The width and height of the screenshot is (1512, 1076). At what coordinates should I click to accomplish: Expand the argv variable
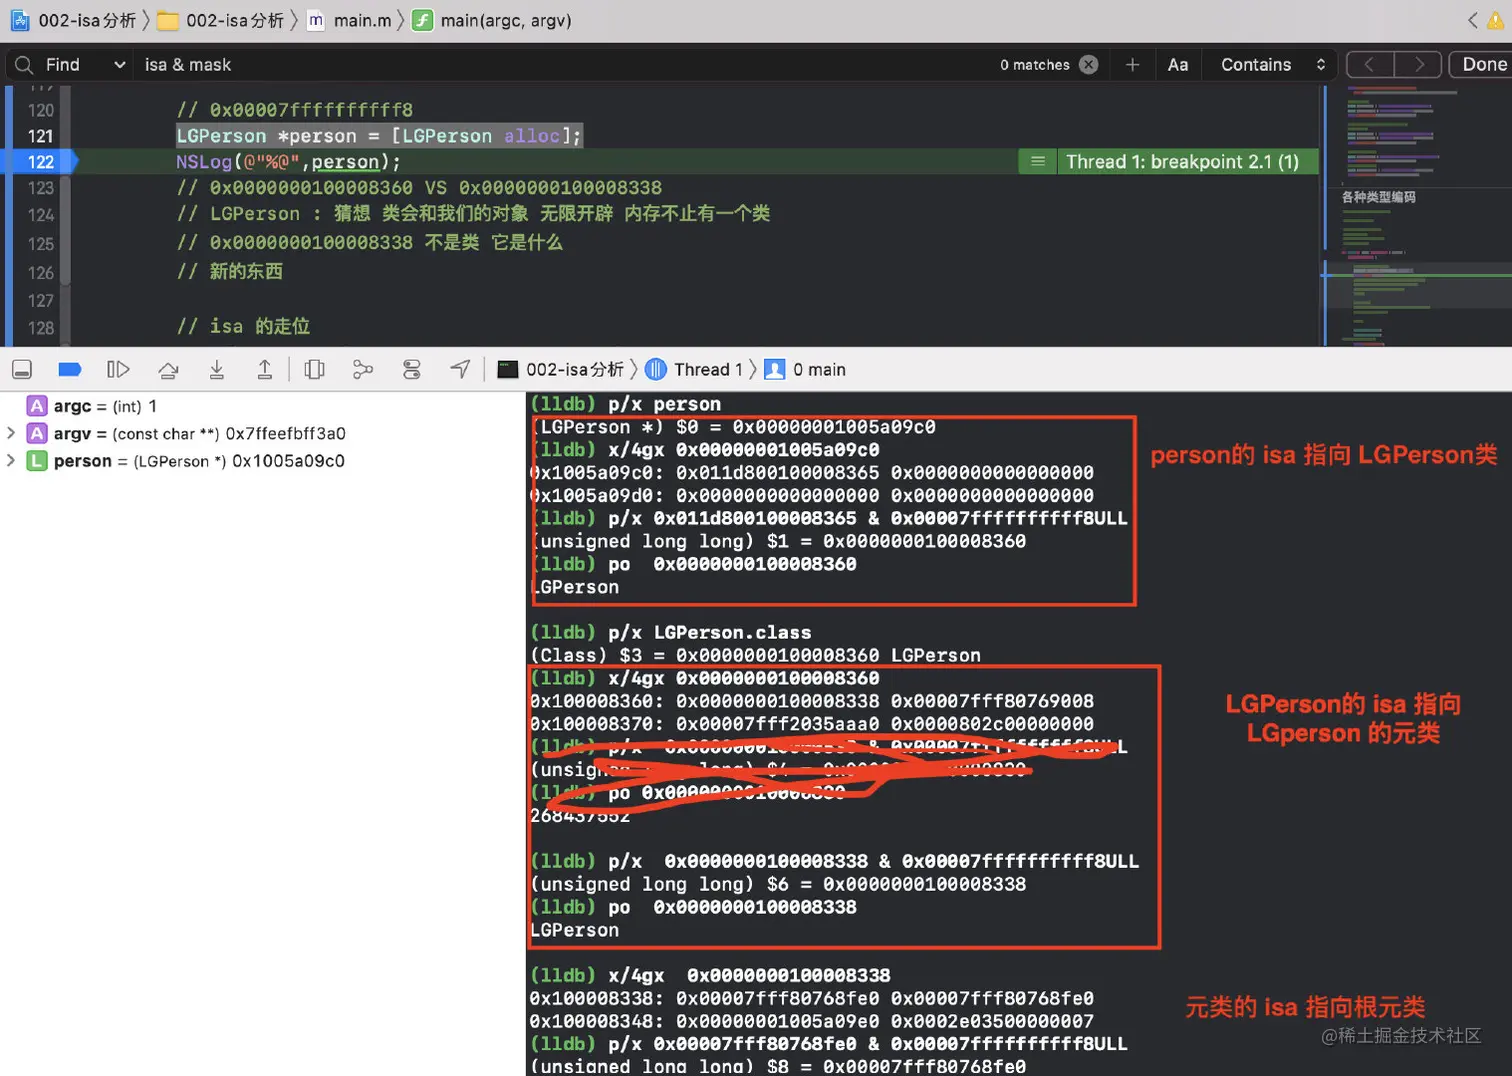[11, 433]
